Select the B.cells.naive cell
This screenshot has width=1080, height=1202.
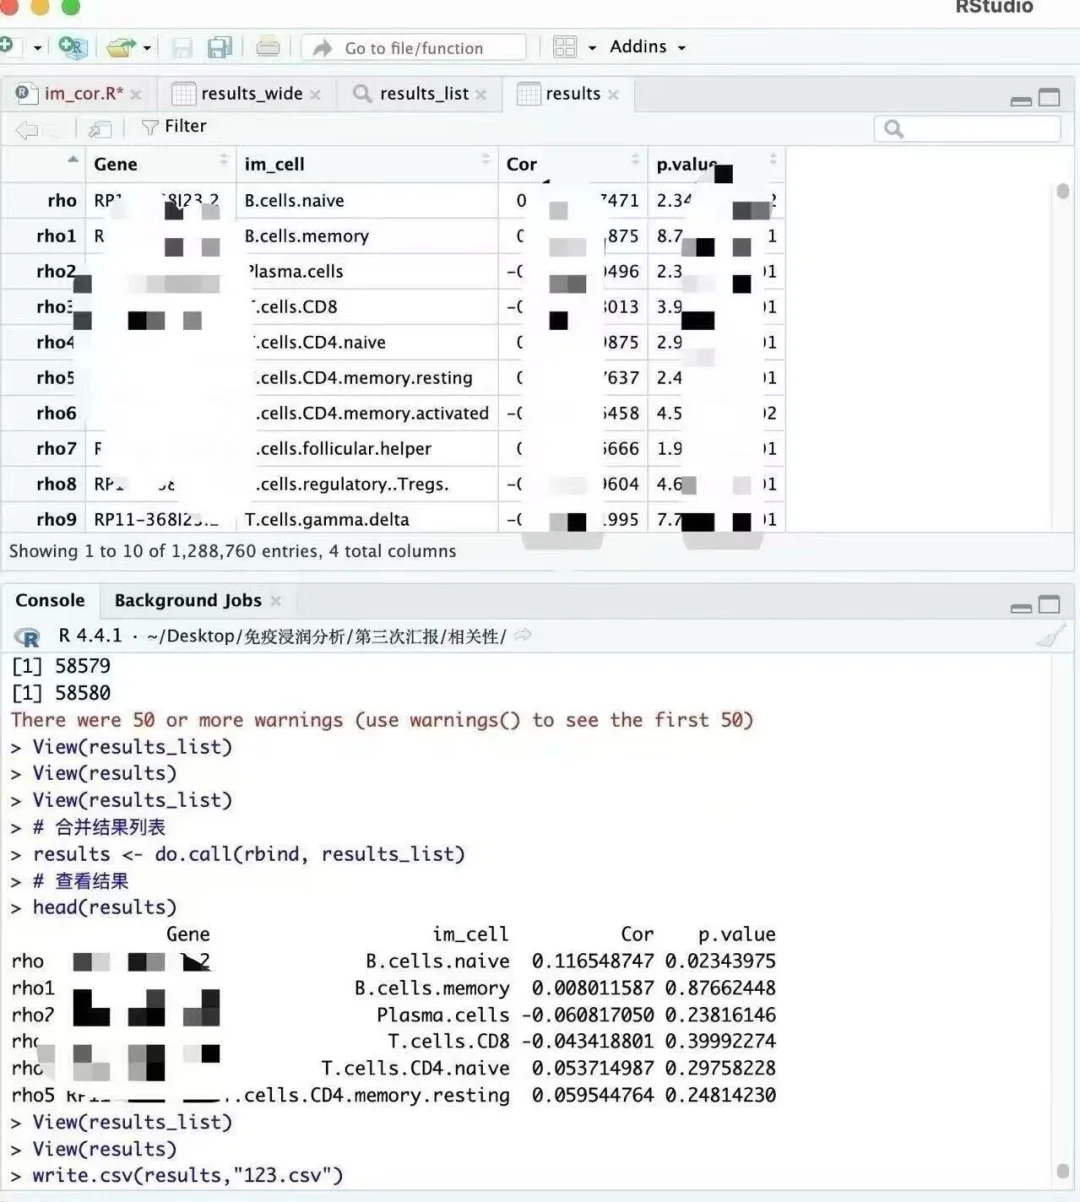[x=367, y=201]
